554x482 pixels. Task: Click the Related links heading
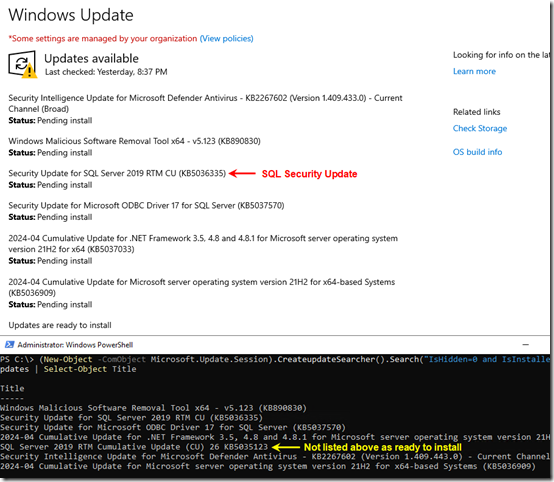(477, 112)
